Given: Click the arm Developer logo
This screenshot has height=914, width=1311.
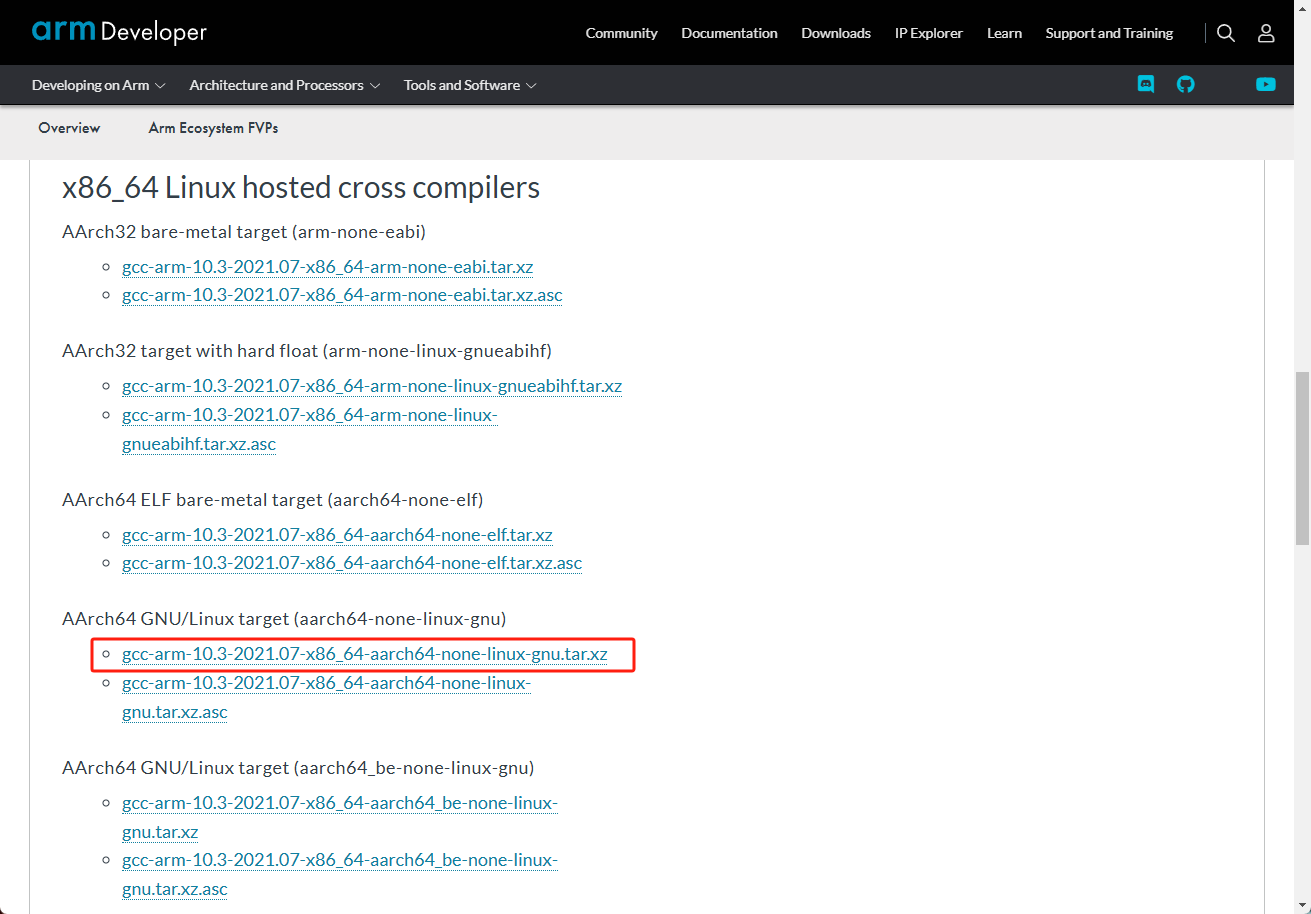Looking at the screenshot, I should 119,32.
